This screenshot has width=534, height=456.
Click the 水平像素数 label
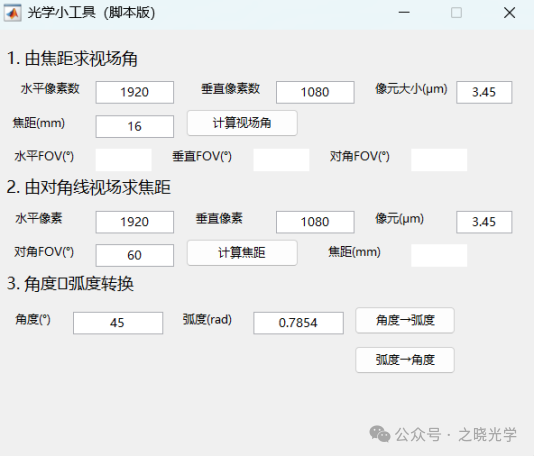50,89
